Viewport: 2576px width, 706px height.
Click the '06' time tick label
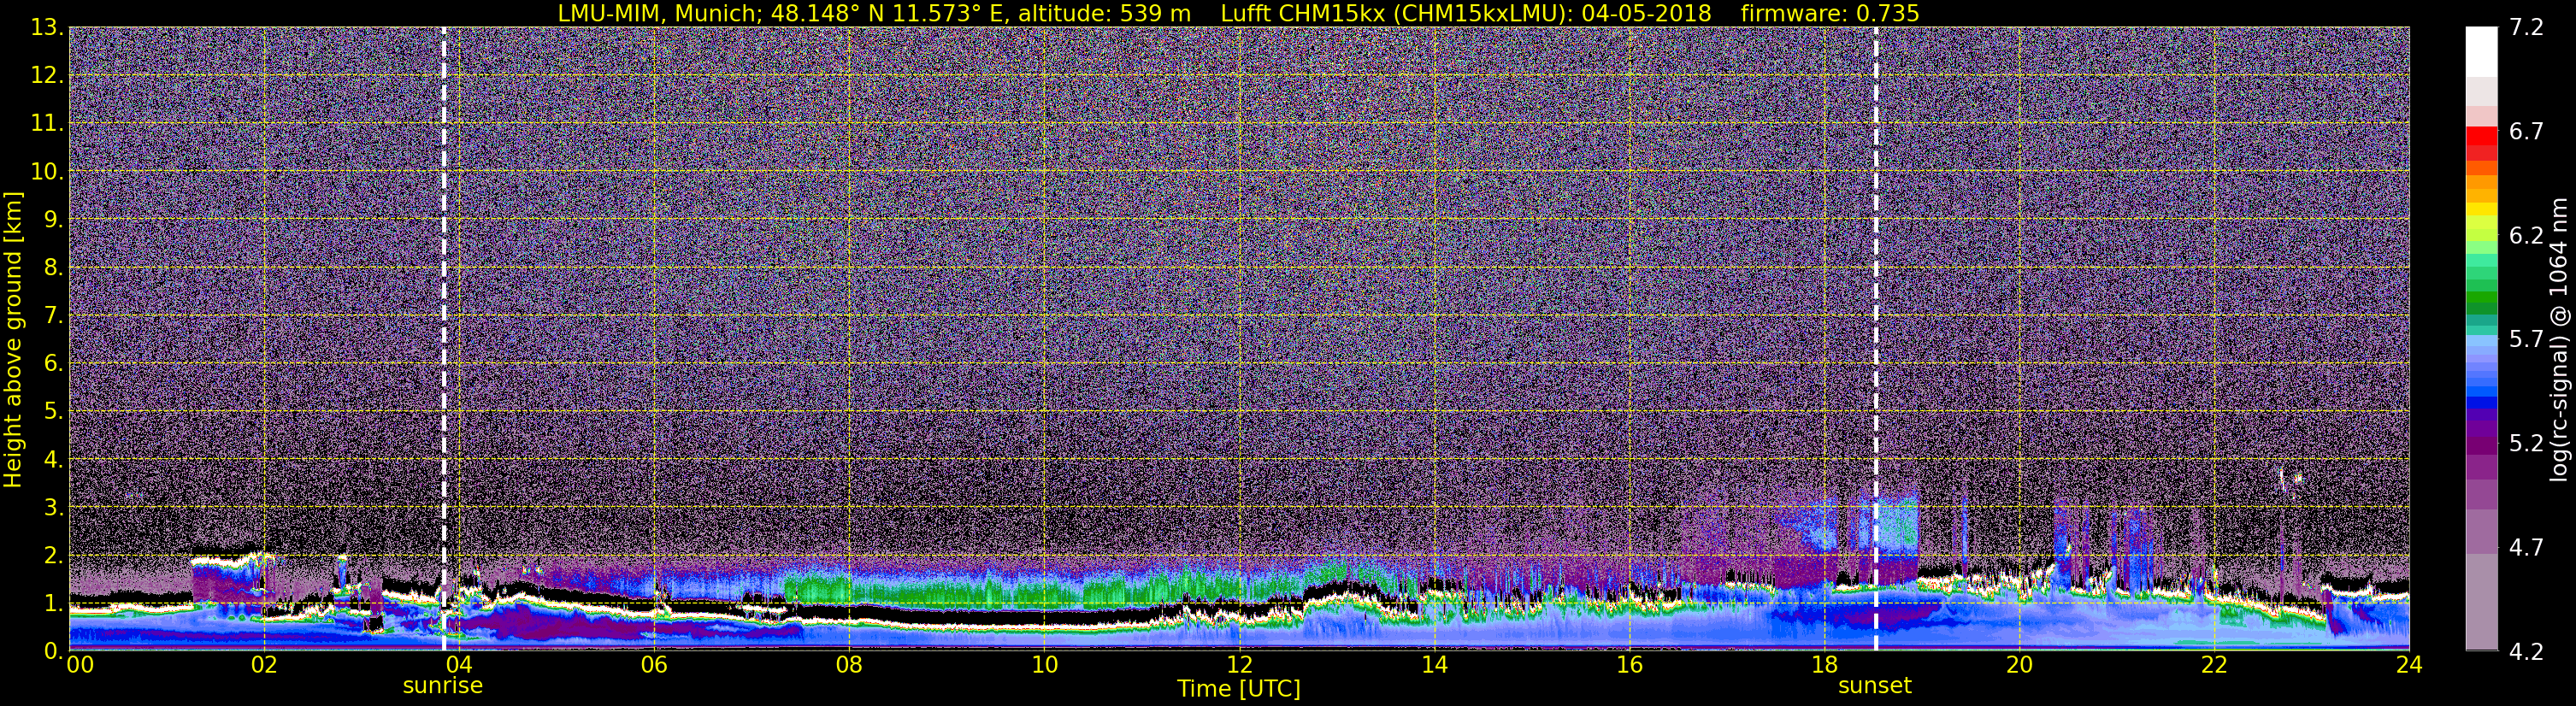click(x=653, y=664)
